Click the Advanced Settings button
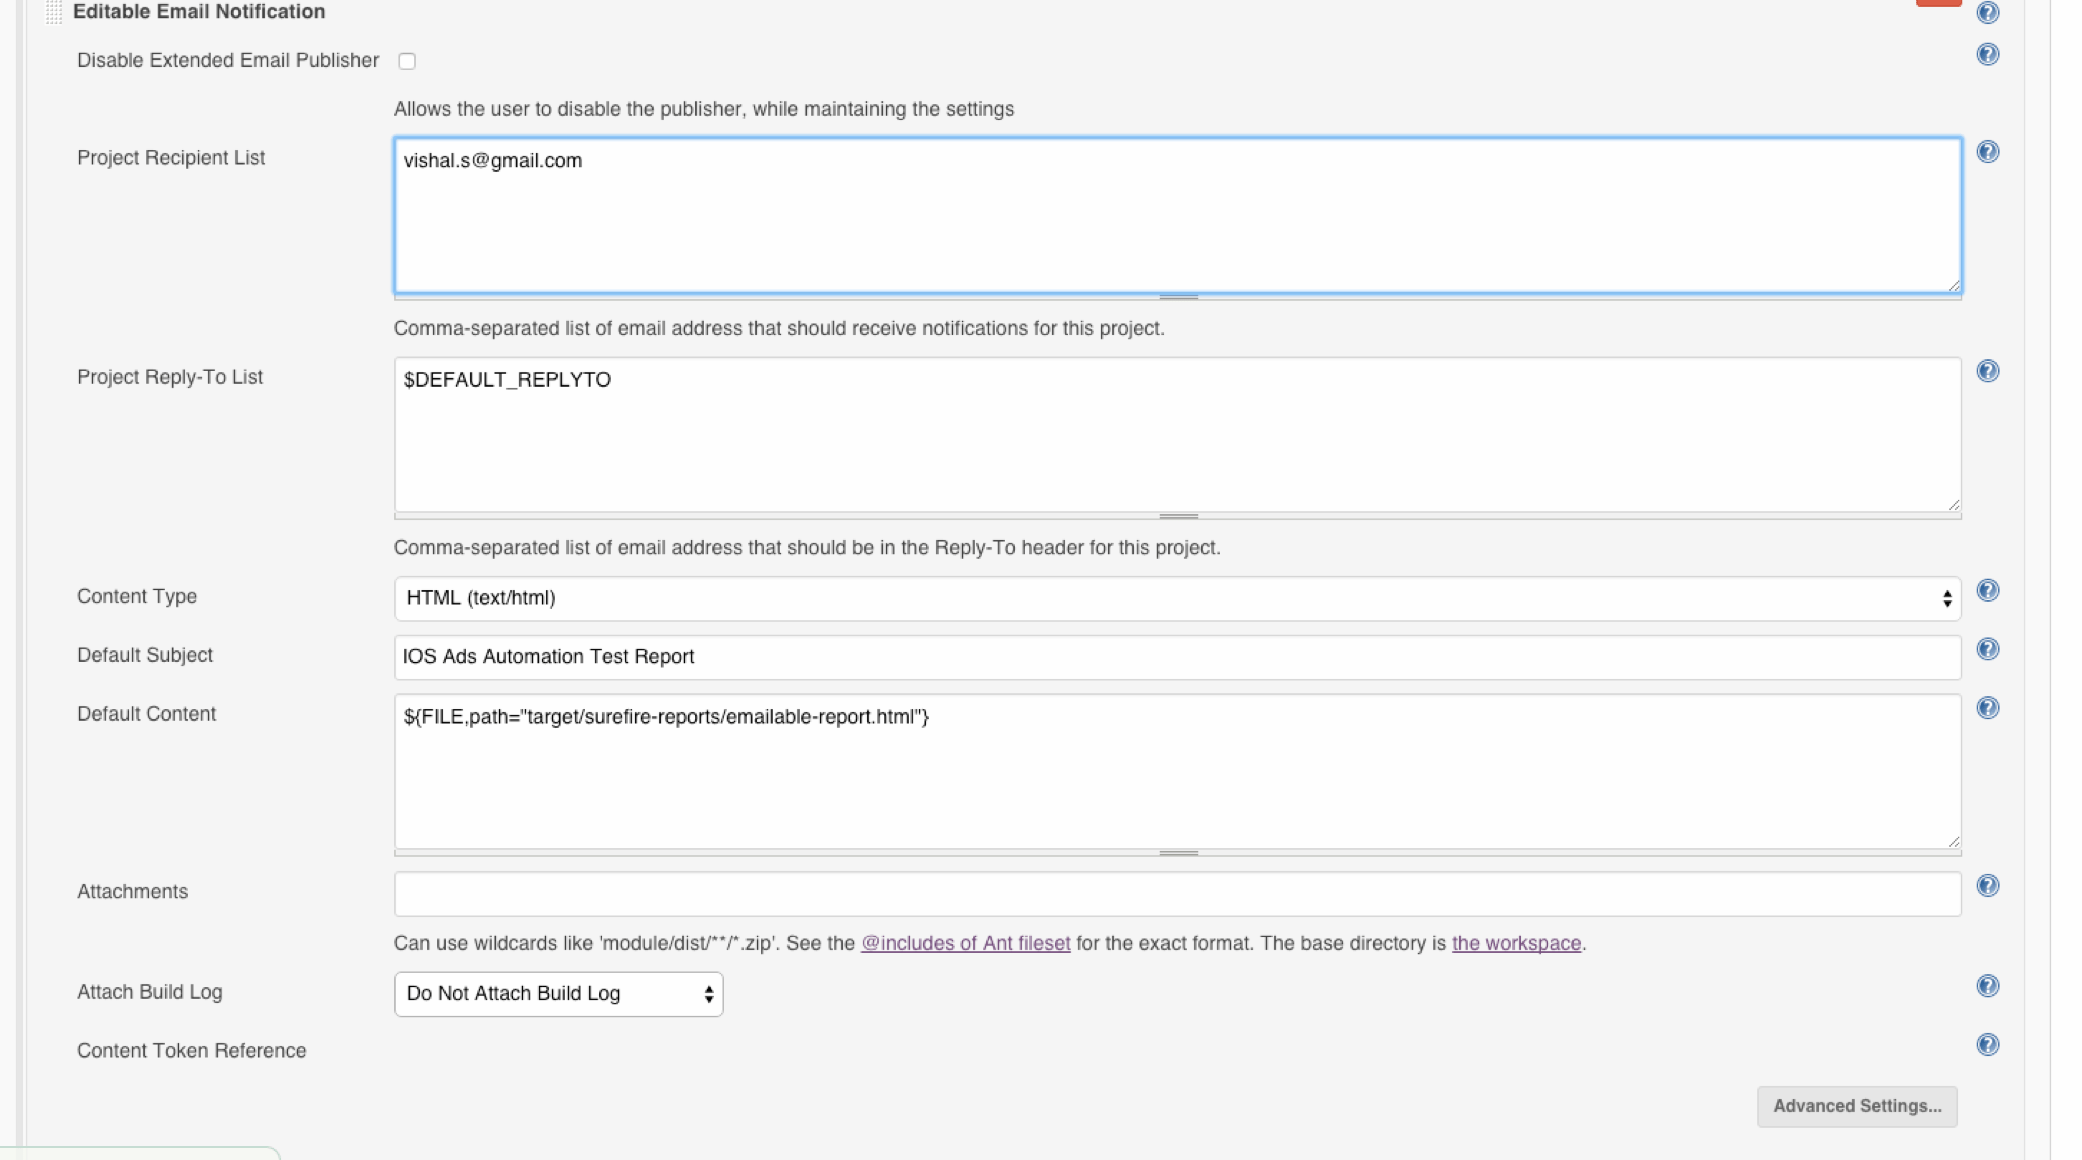The height and width of the screenshot is (1160, 2082). [x=1856, y=1106]
